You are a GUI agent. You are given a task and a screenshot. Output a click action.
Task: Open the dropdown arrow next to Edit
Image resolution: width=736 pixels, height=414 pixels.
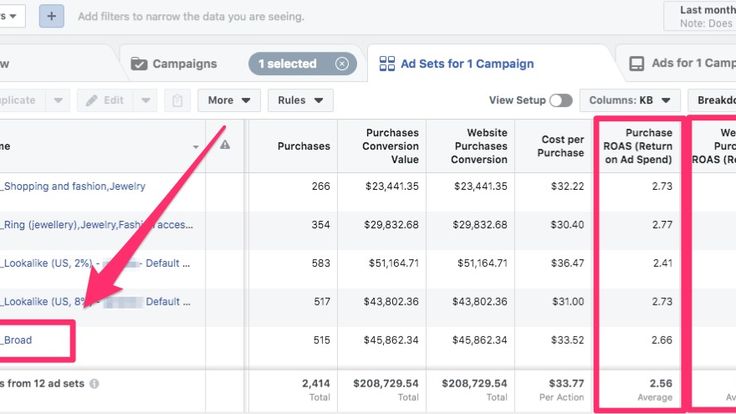pyautogui.click(x=146, y=100)
